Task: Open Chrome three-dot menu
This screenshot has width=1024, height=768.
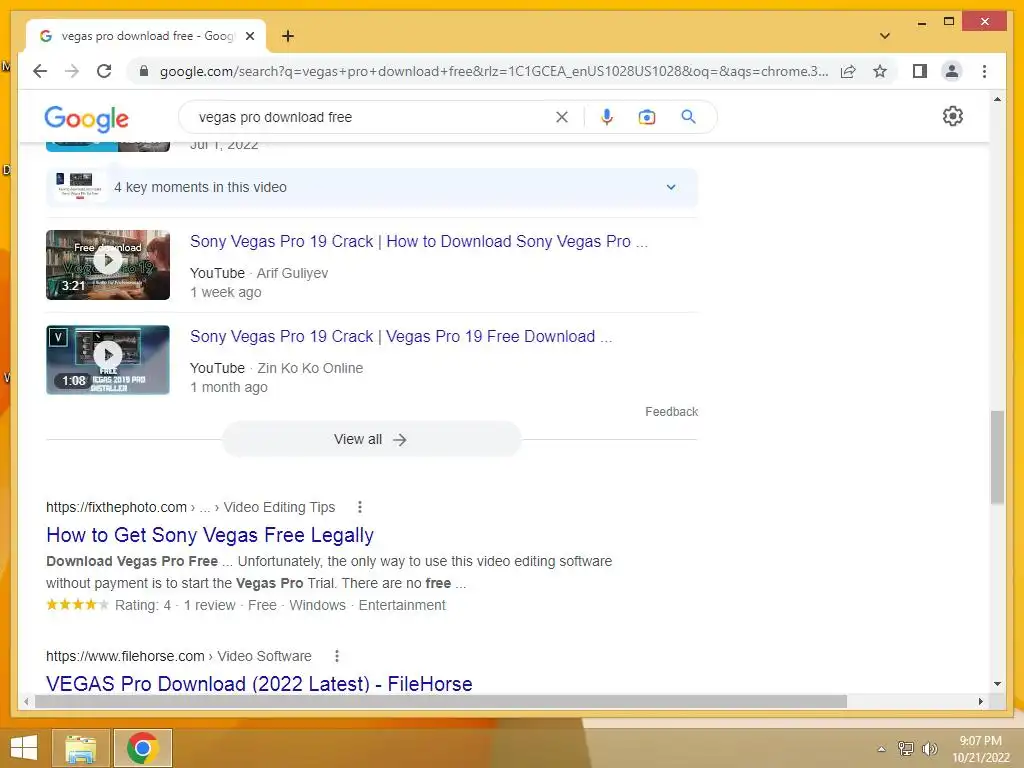Action: click(x=984, y=71)
